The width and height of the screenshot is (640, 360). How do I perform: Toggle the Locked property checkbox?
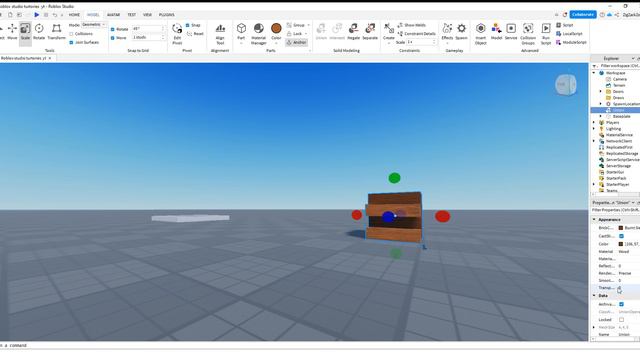pos(621,320)
